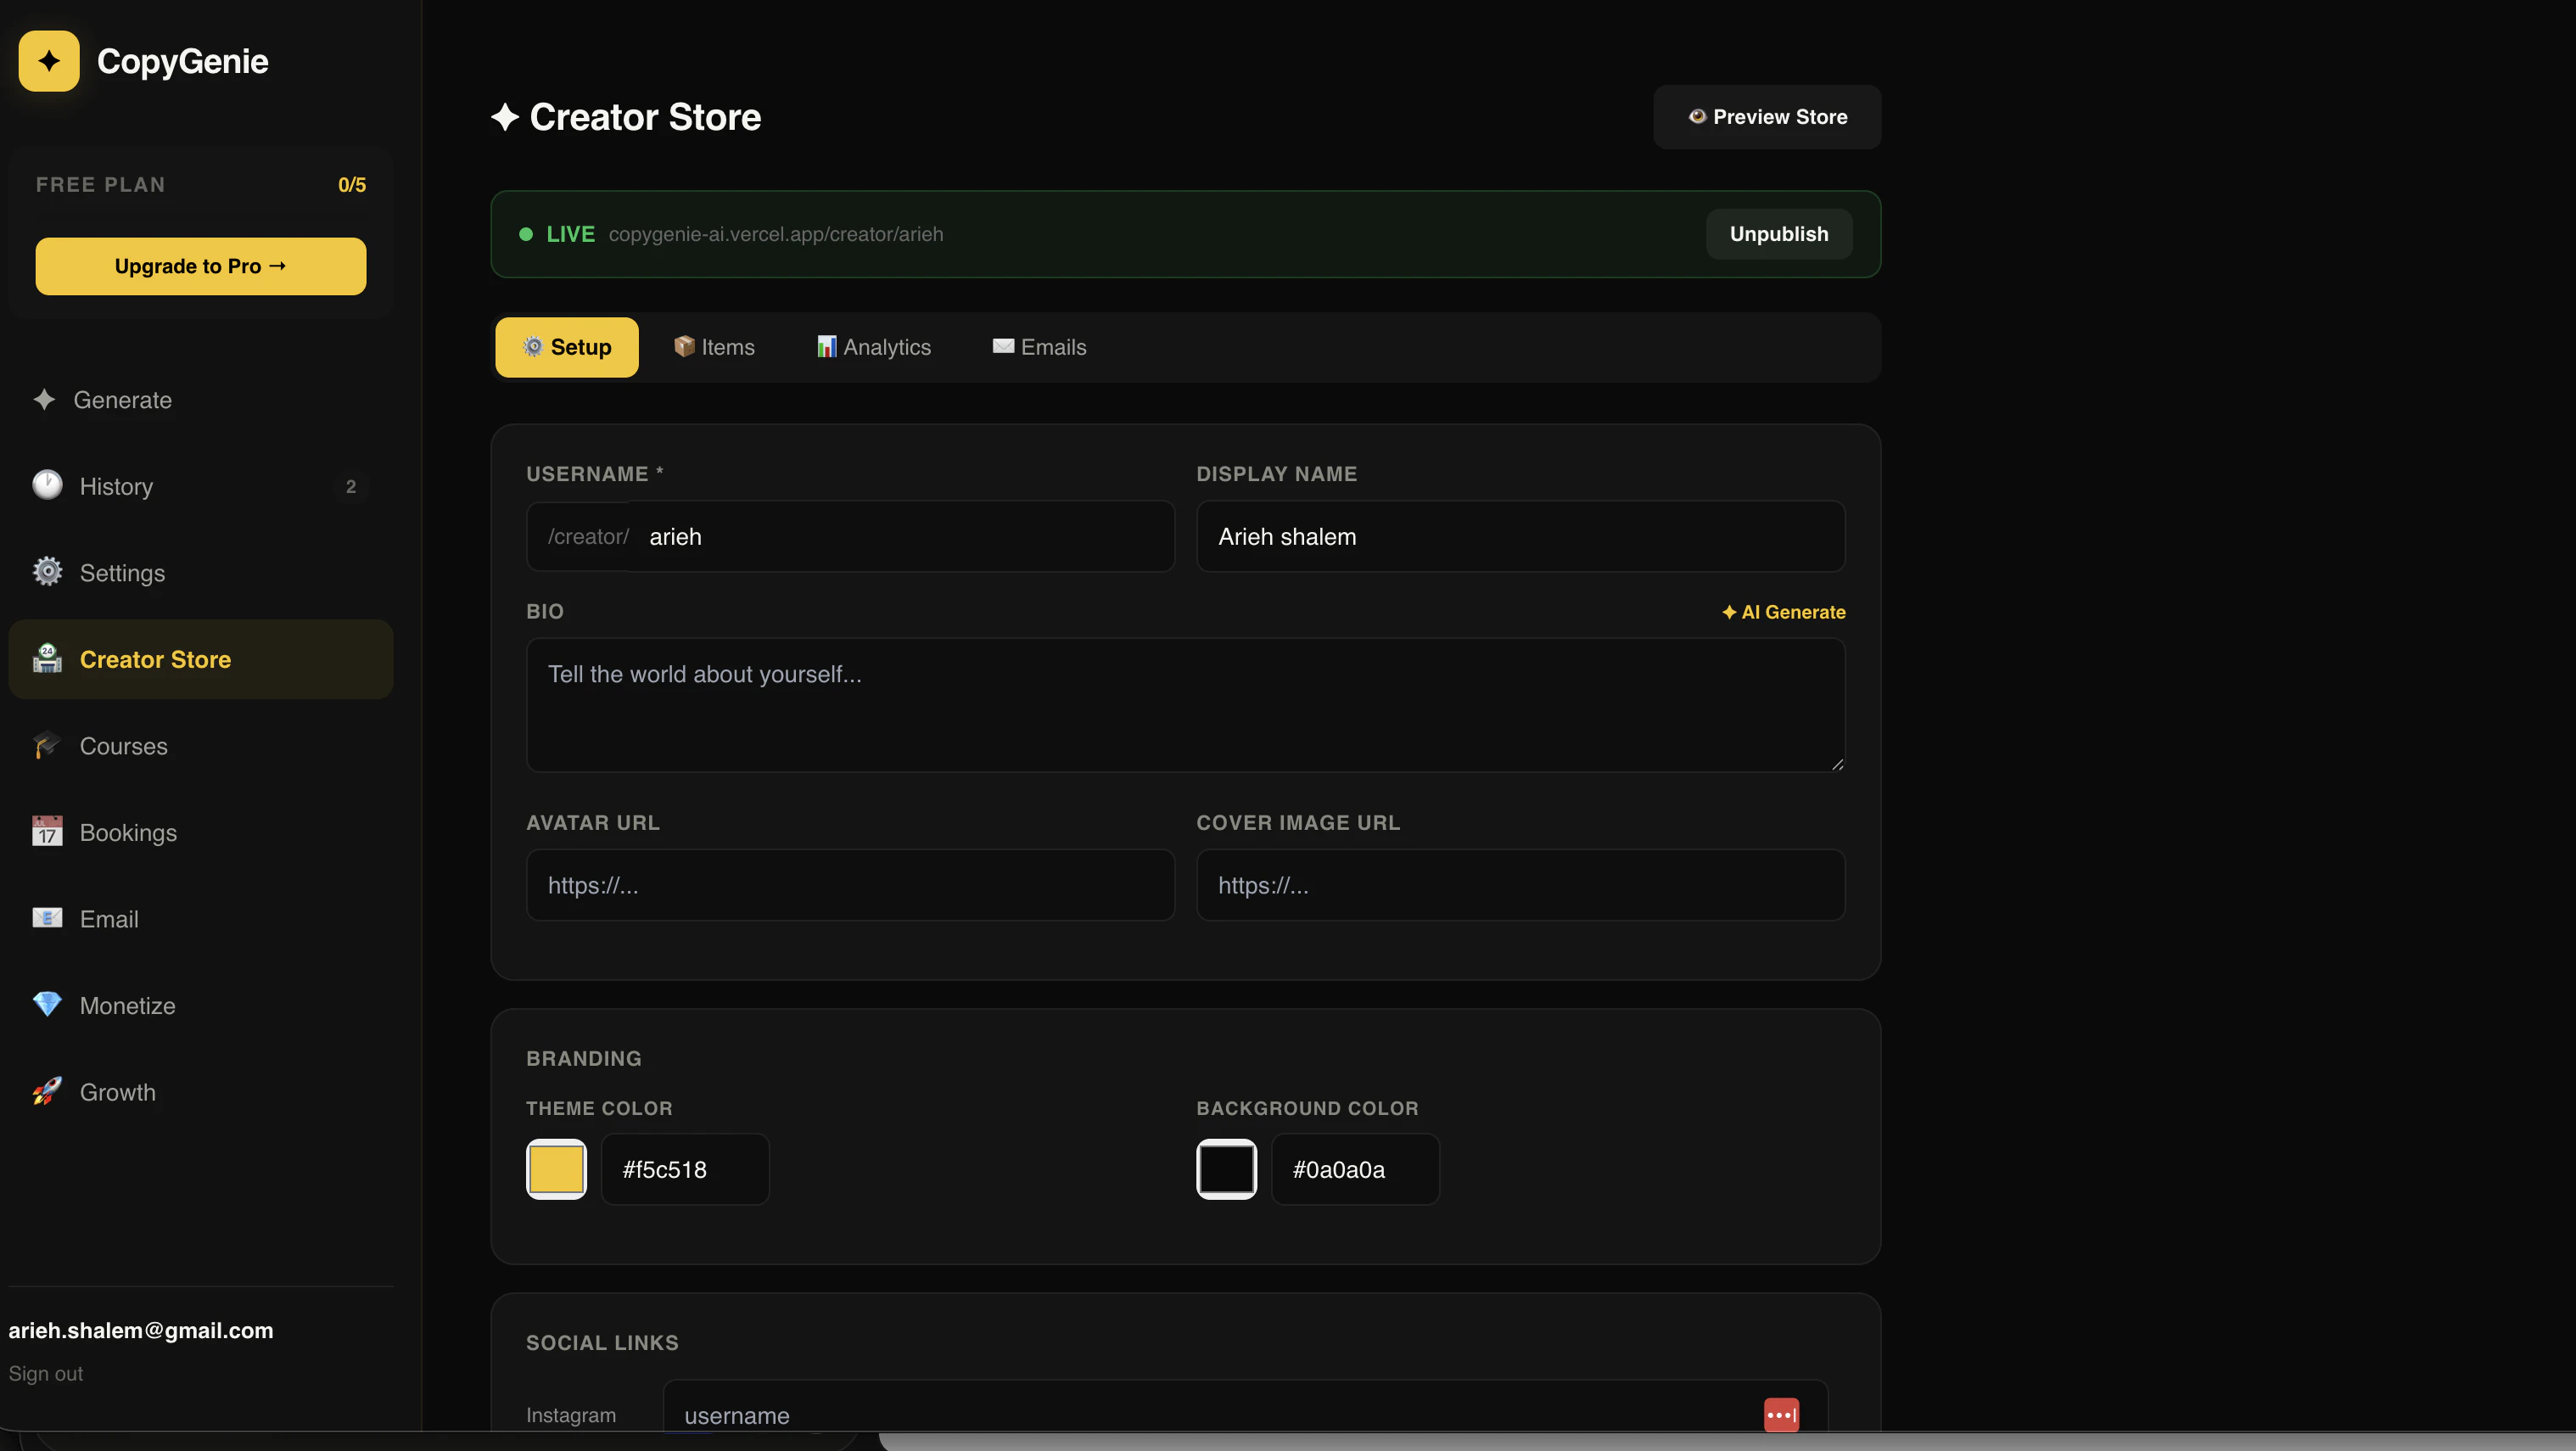The height and width of the screenshot is (1451, 2576).
Task: Click the Growth rocket icon
Action: click(46, 1092)
